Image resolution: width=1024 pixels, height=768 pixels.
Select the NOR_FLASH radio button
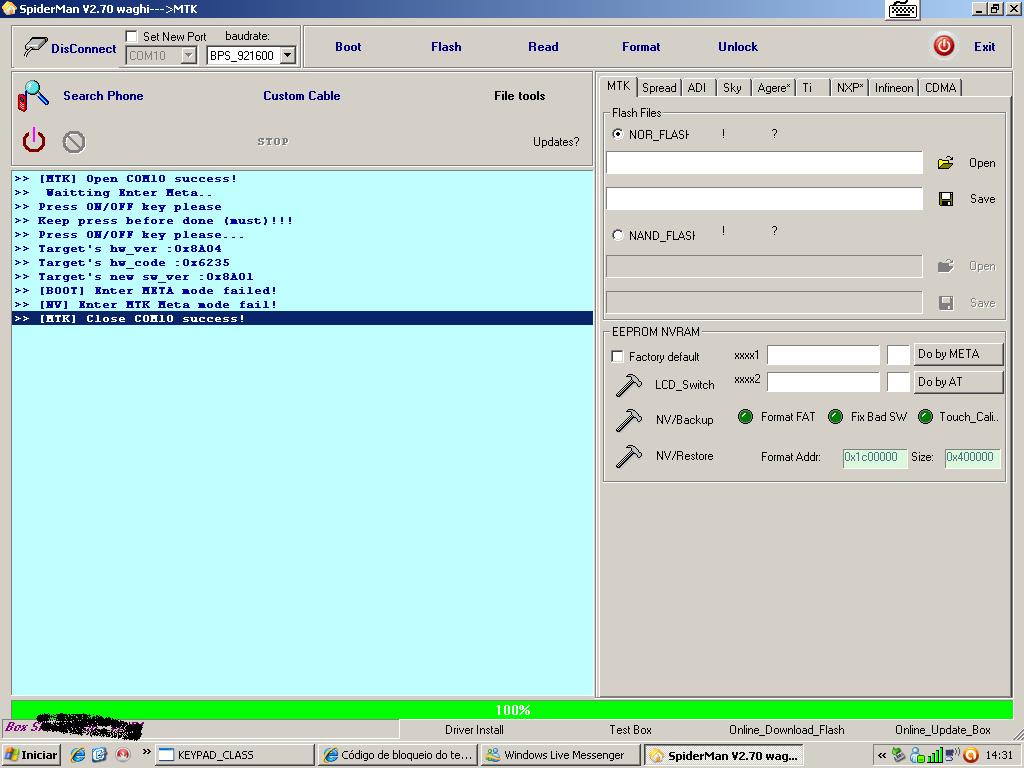[x=617, y=134]
